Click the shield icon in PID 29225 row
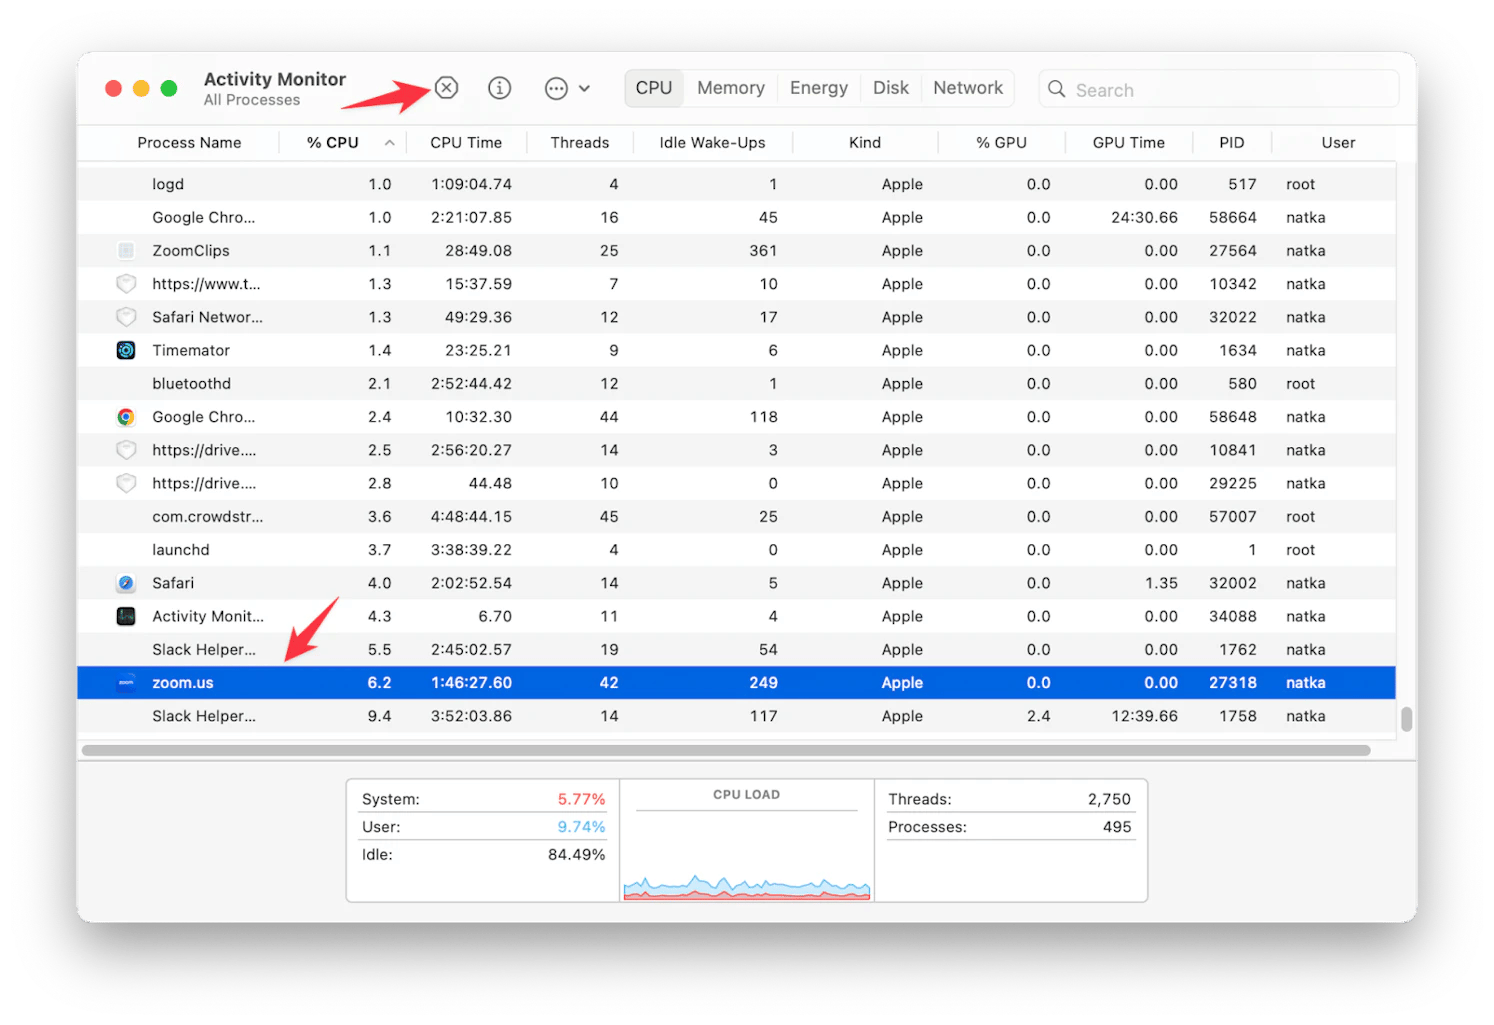The height and width of the screenshot is (1025, 1494). pos(126,483)
